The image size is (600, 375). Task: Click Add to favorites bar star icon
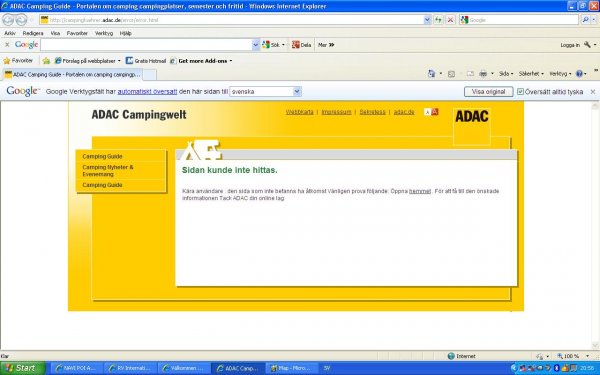click(x=46, y=60)
